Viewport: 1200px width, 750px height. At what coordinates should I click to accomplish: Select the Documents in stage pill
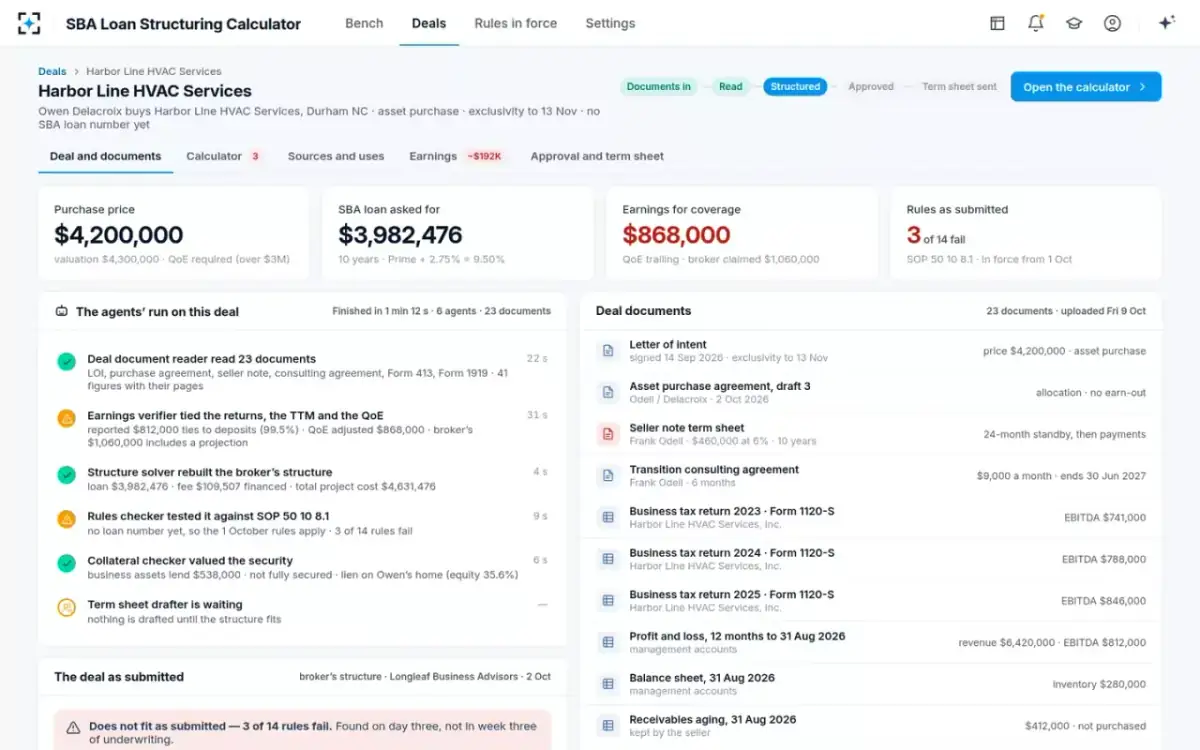pyautogui.click(x=659, y=87)
